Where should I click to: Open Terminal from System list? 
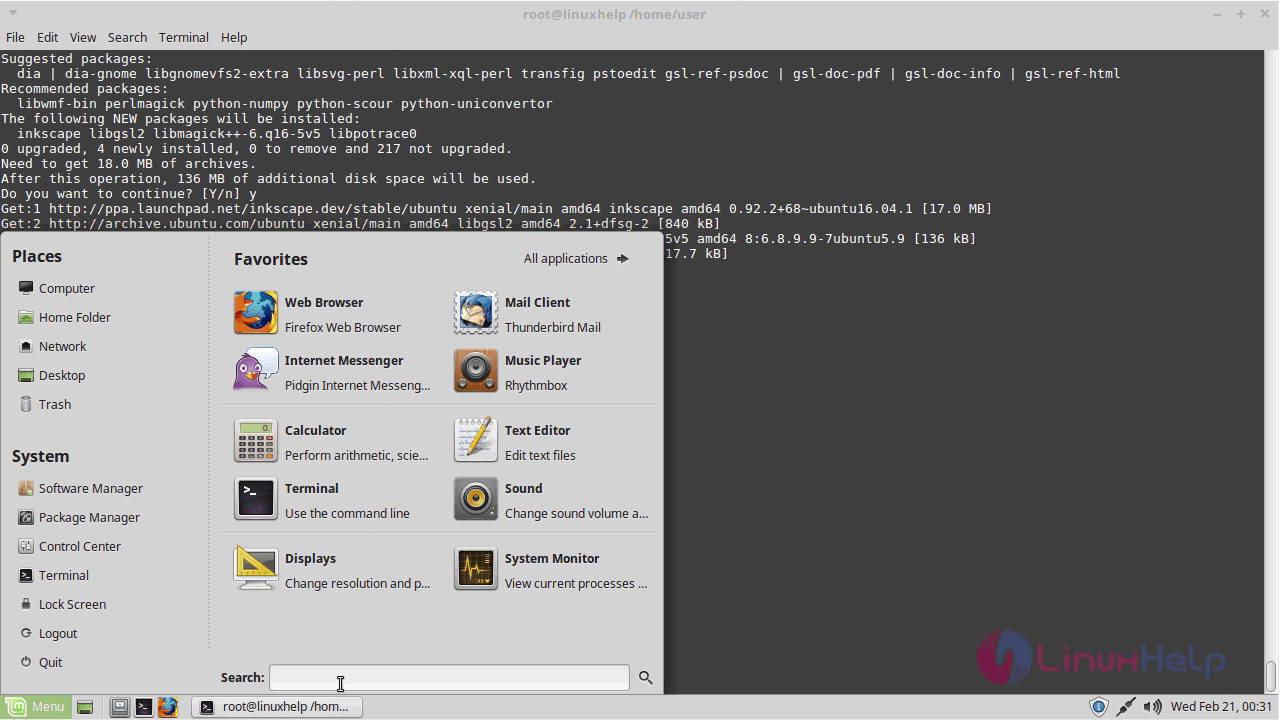(x=54, y=575)
